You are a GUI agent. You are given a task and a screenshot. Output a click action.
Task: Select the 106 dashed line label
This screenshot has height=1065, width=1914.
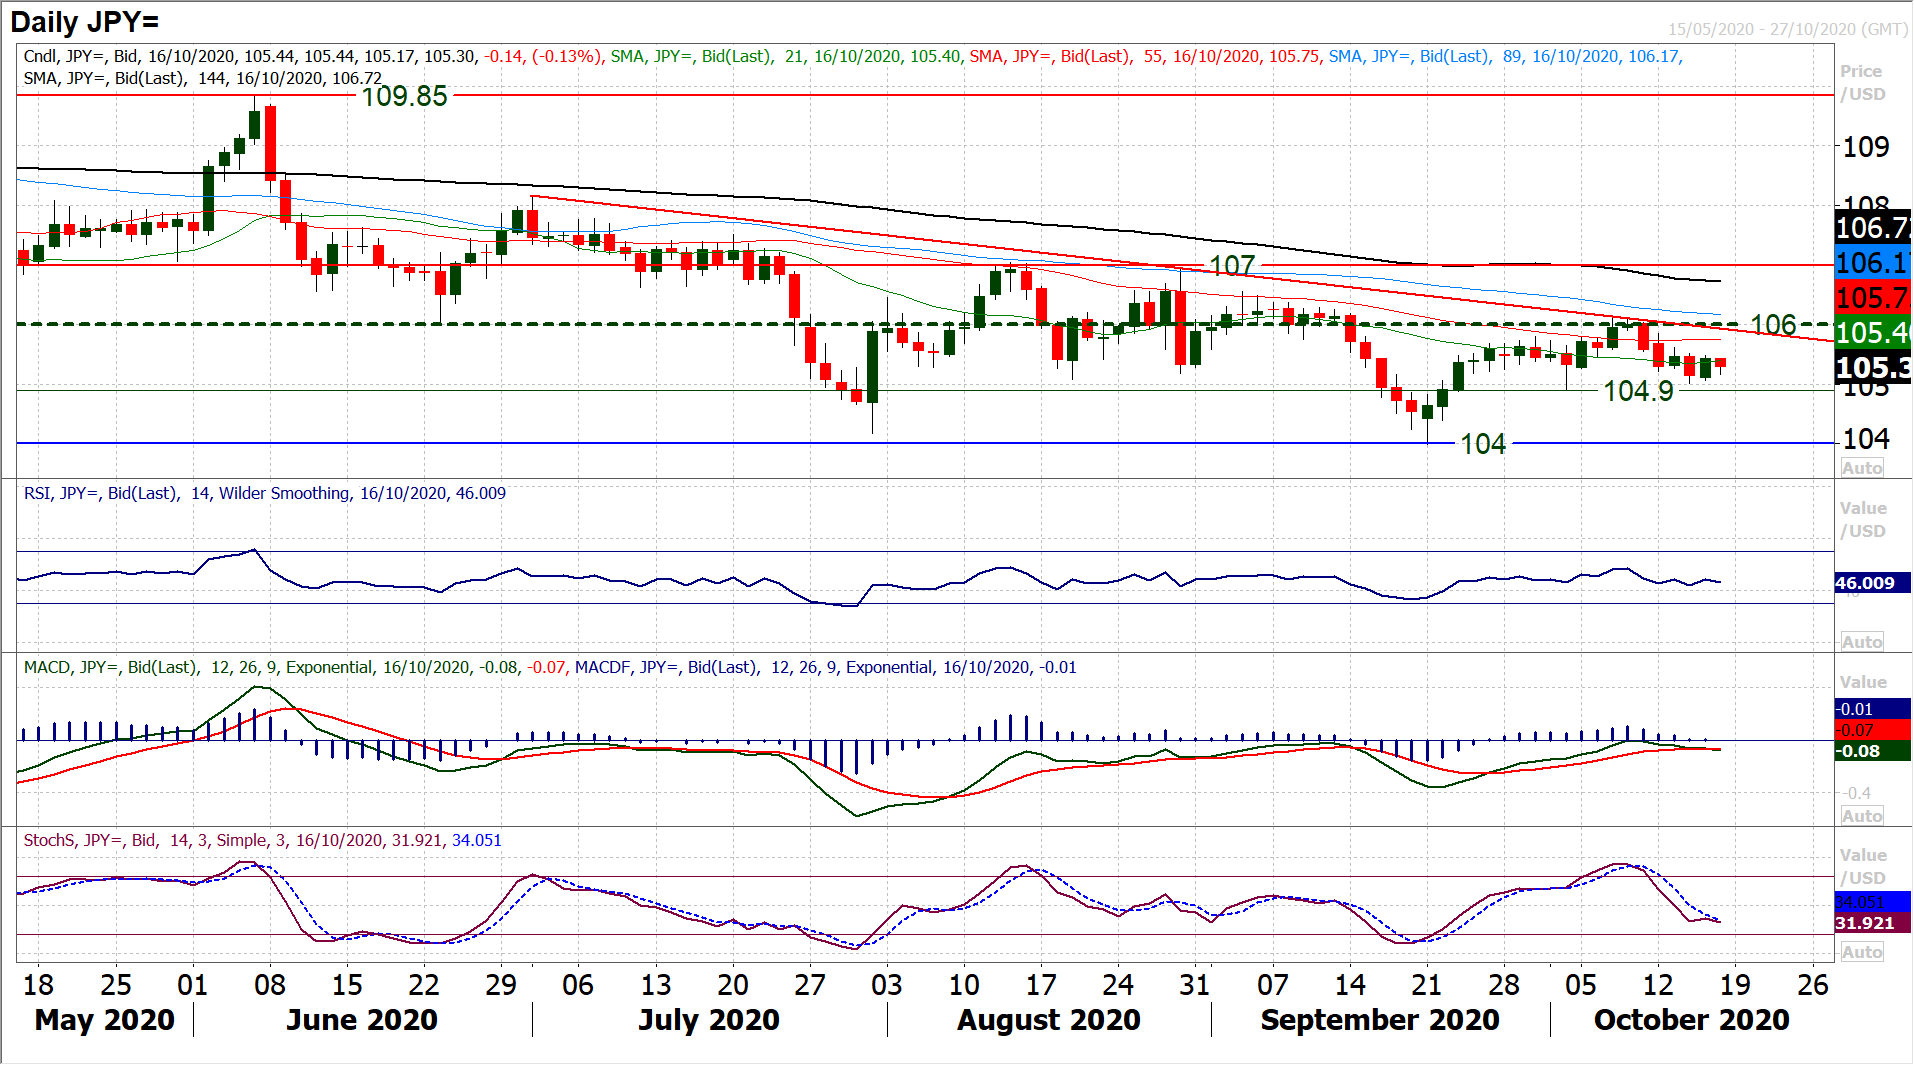(1773, 324)
